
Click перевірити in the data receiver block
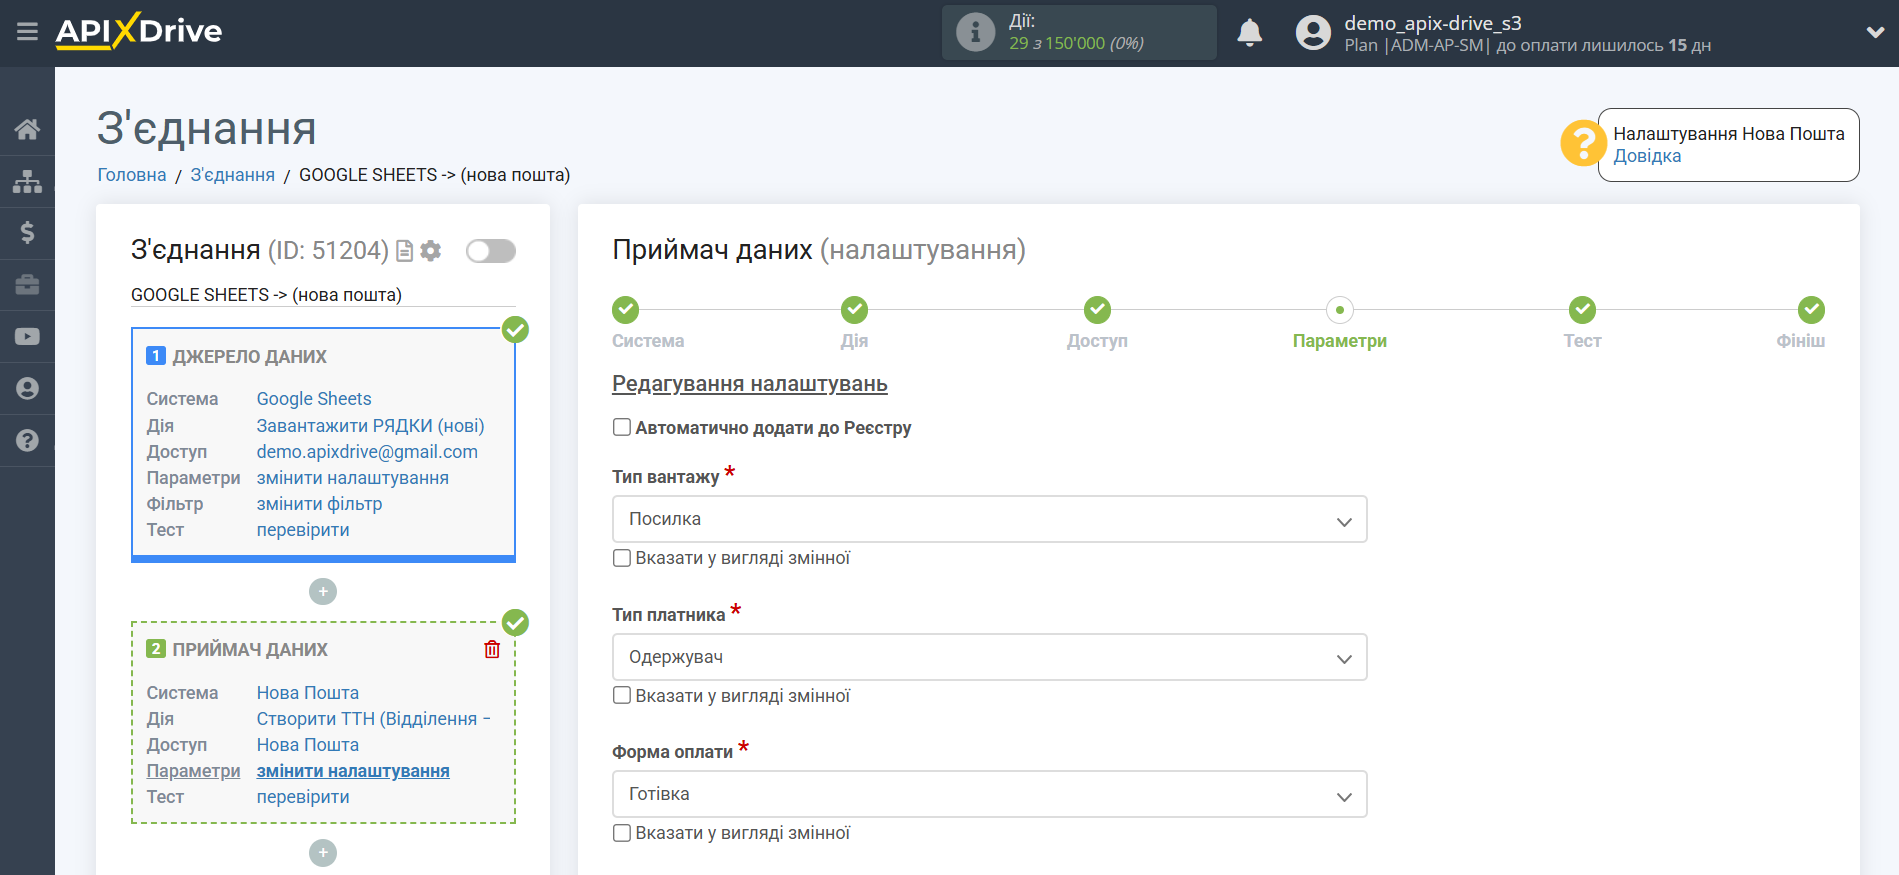pos(303,797)
